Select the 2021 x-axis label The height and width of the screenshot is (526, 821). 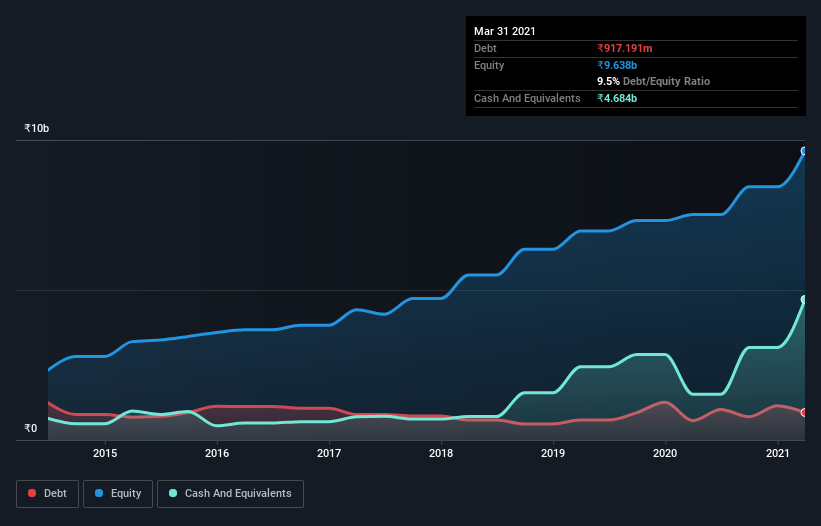778,453
